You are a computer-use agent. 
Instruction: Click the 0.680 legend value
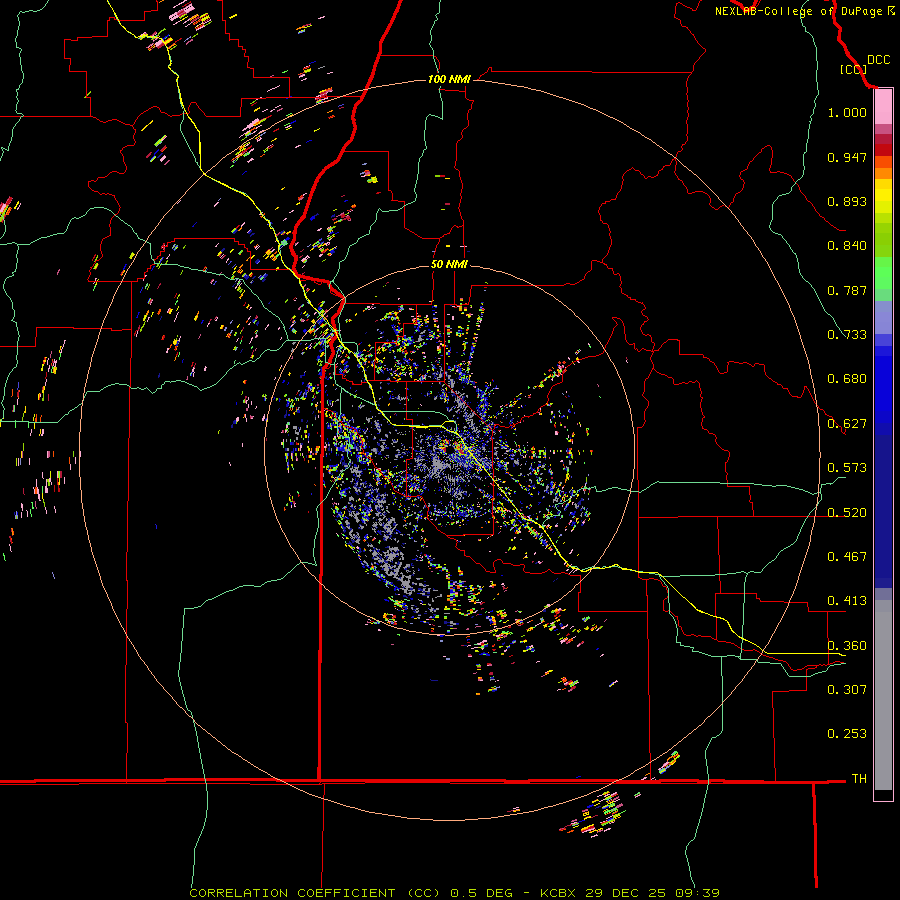coord(847,379)
